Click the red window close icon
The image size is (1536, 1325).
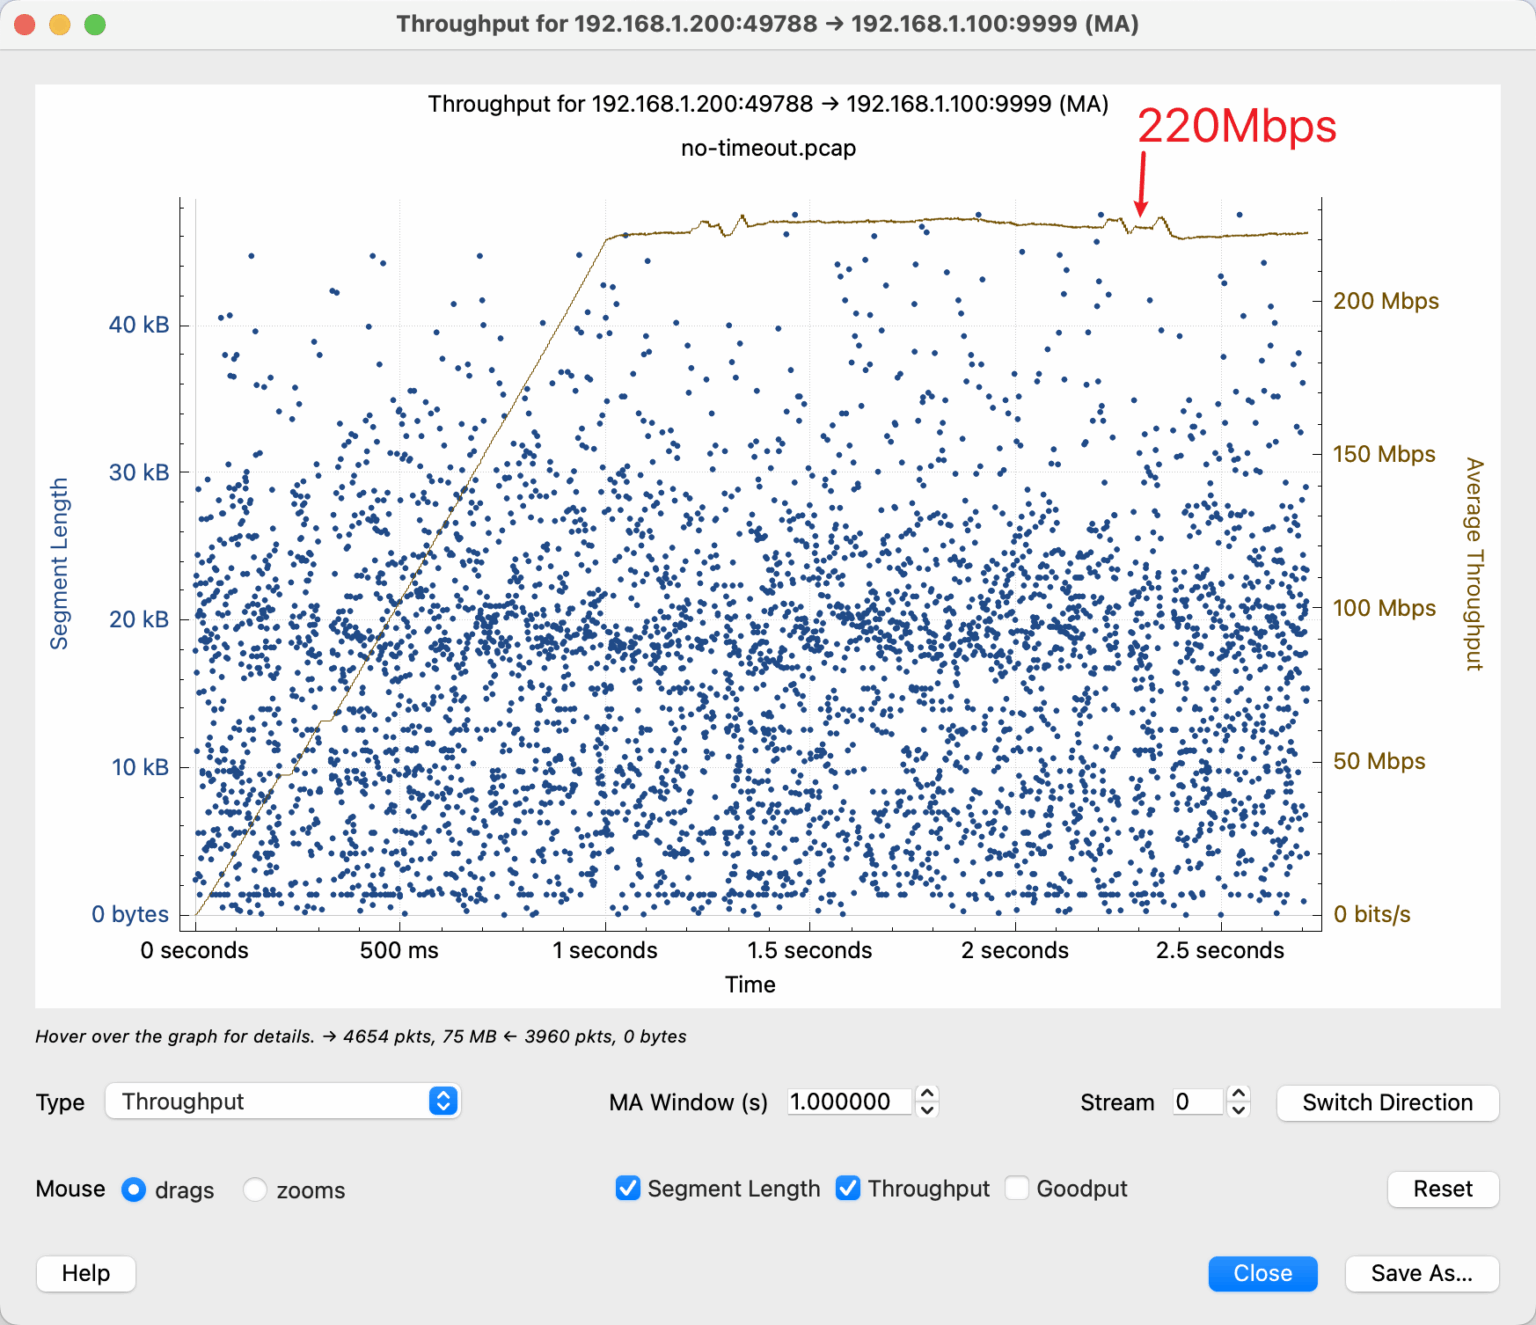click(x=25, y=24)
